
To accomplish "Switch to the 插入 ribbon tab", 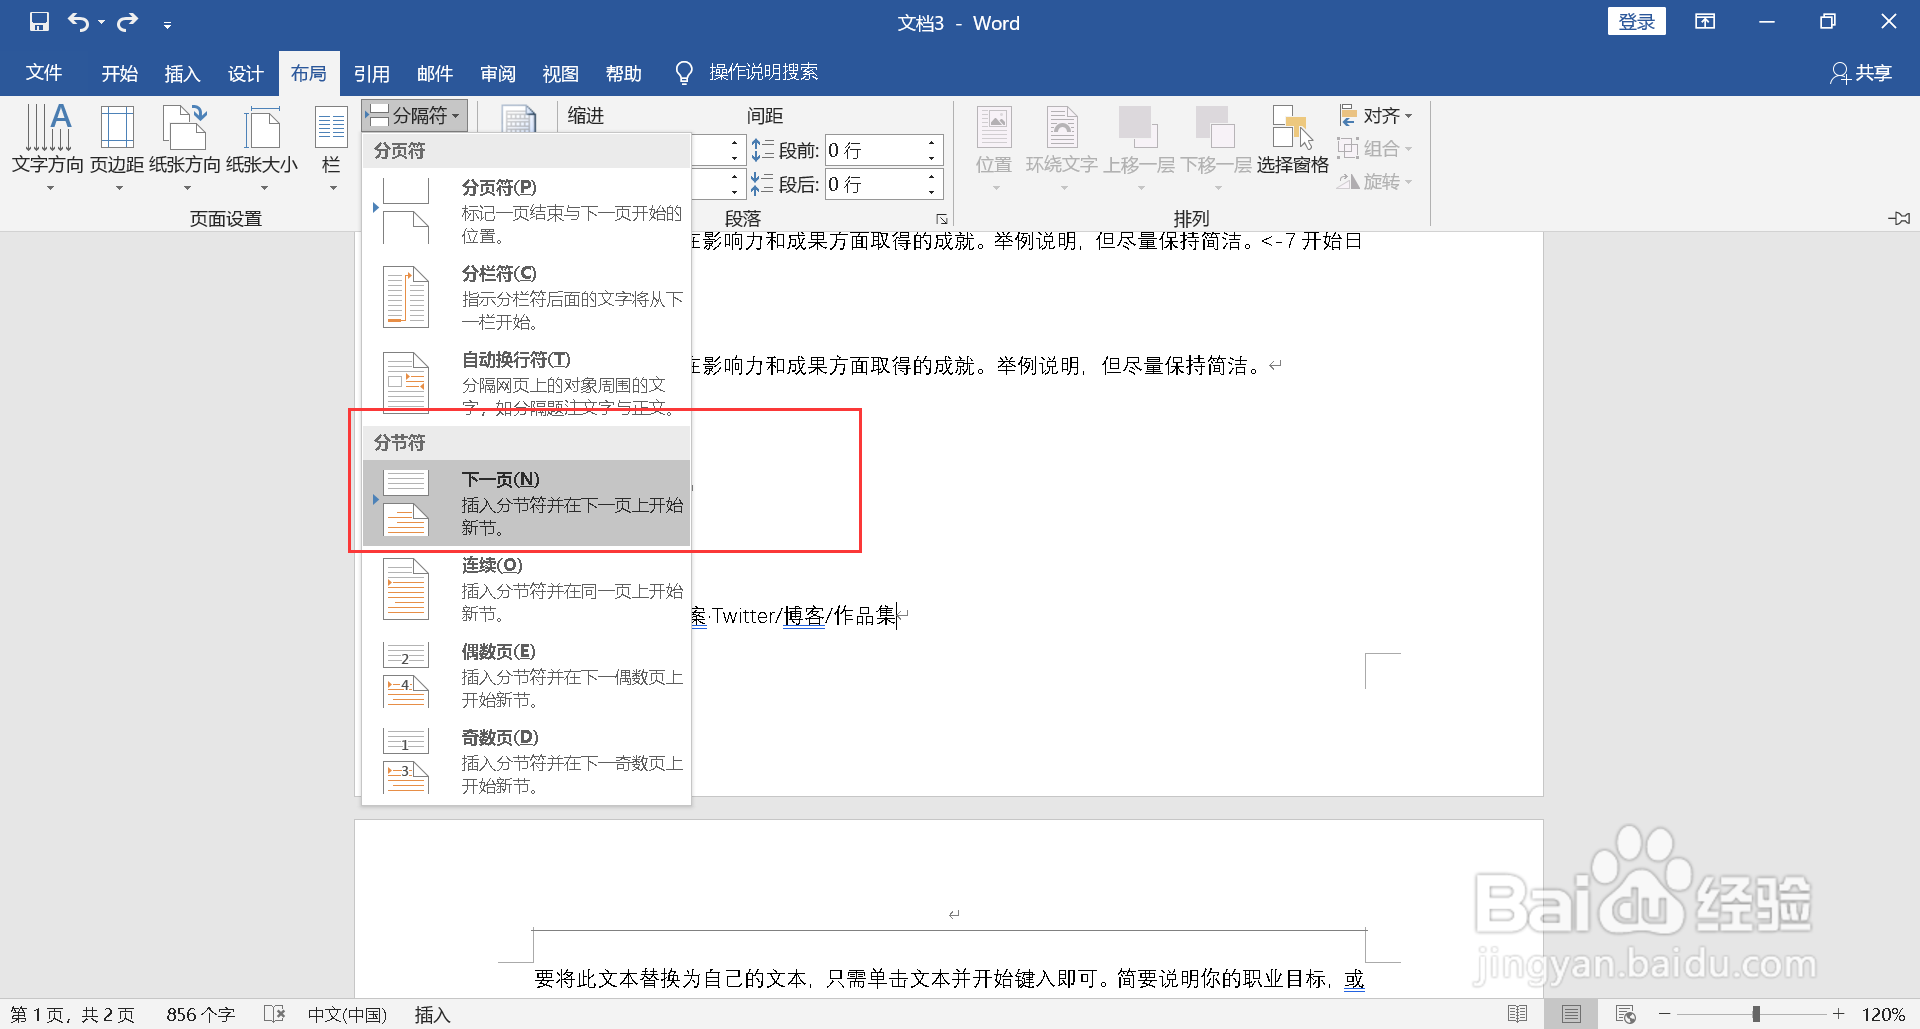I will coord(182,72).
